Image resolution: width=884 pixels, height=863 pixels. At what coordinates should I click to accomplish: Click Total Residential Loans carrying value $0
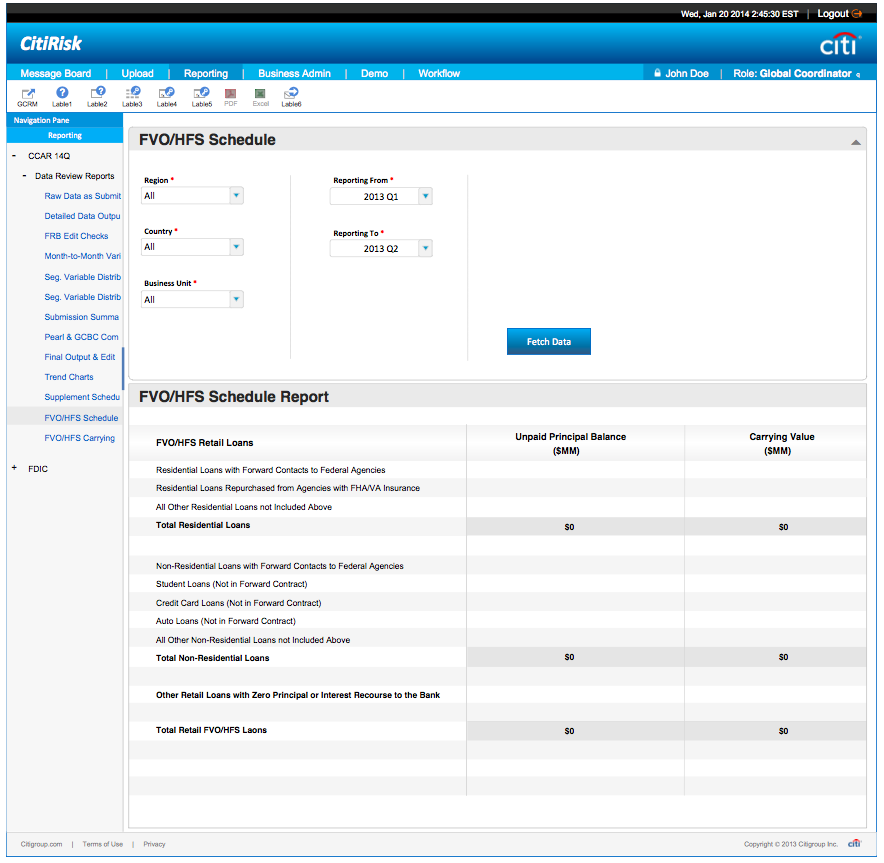pyautogui.click(x=783, y=527)
